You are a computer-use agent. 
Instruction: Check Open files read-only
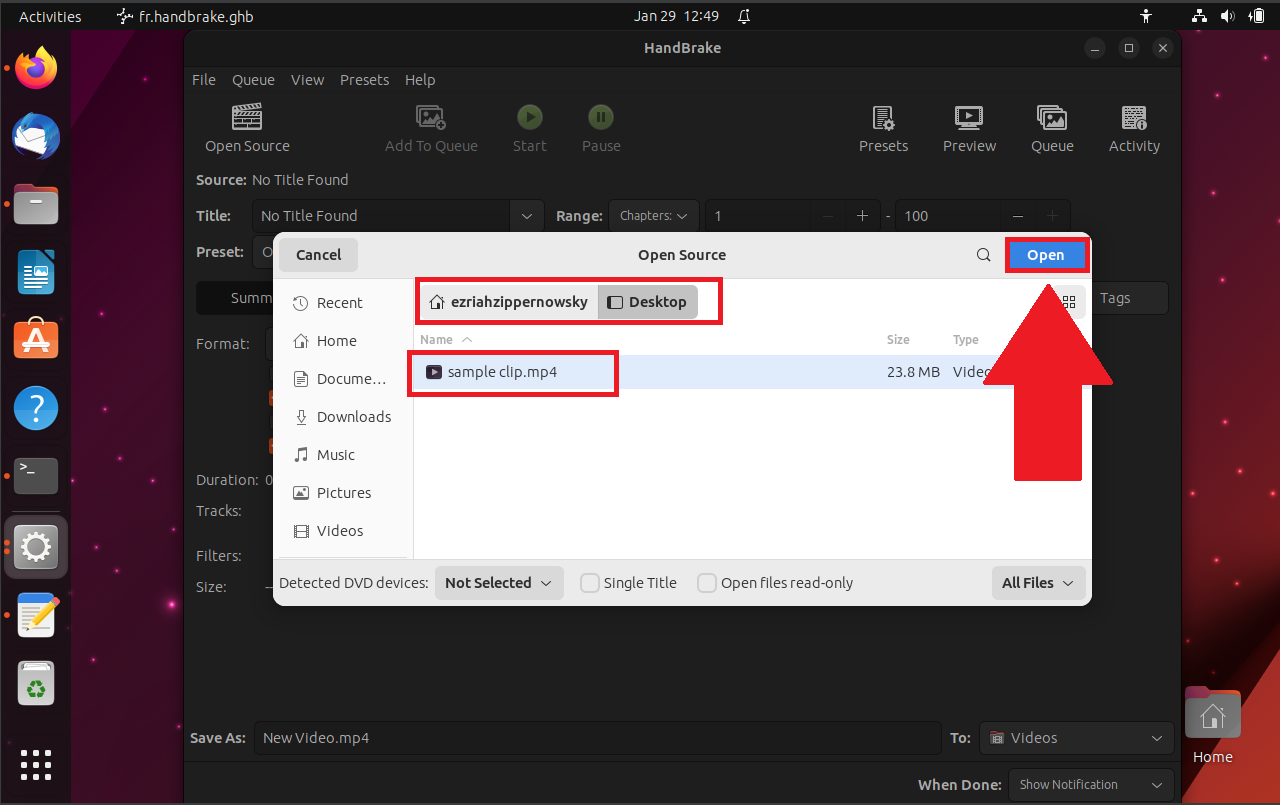(x=707, y=582)
